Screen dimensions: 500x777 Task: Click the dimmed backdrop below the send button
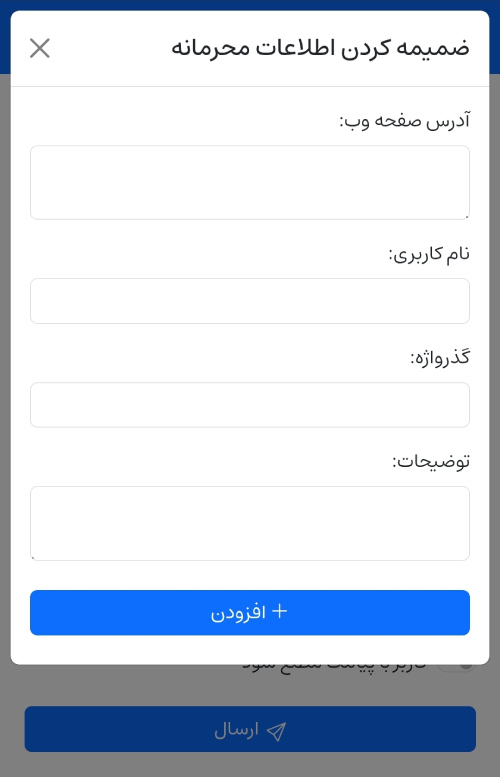coord(250,765)
